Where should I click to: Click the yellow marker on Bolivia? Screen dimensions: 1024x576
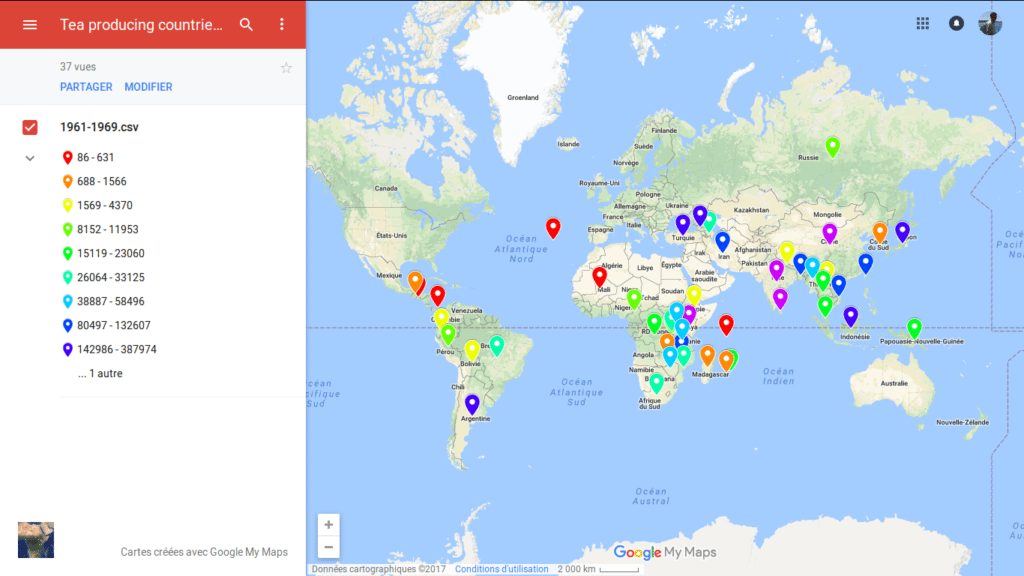pos(472,349)
